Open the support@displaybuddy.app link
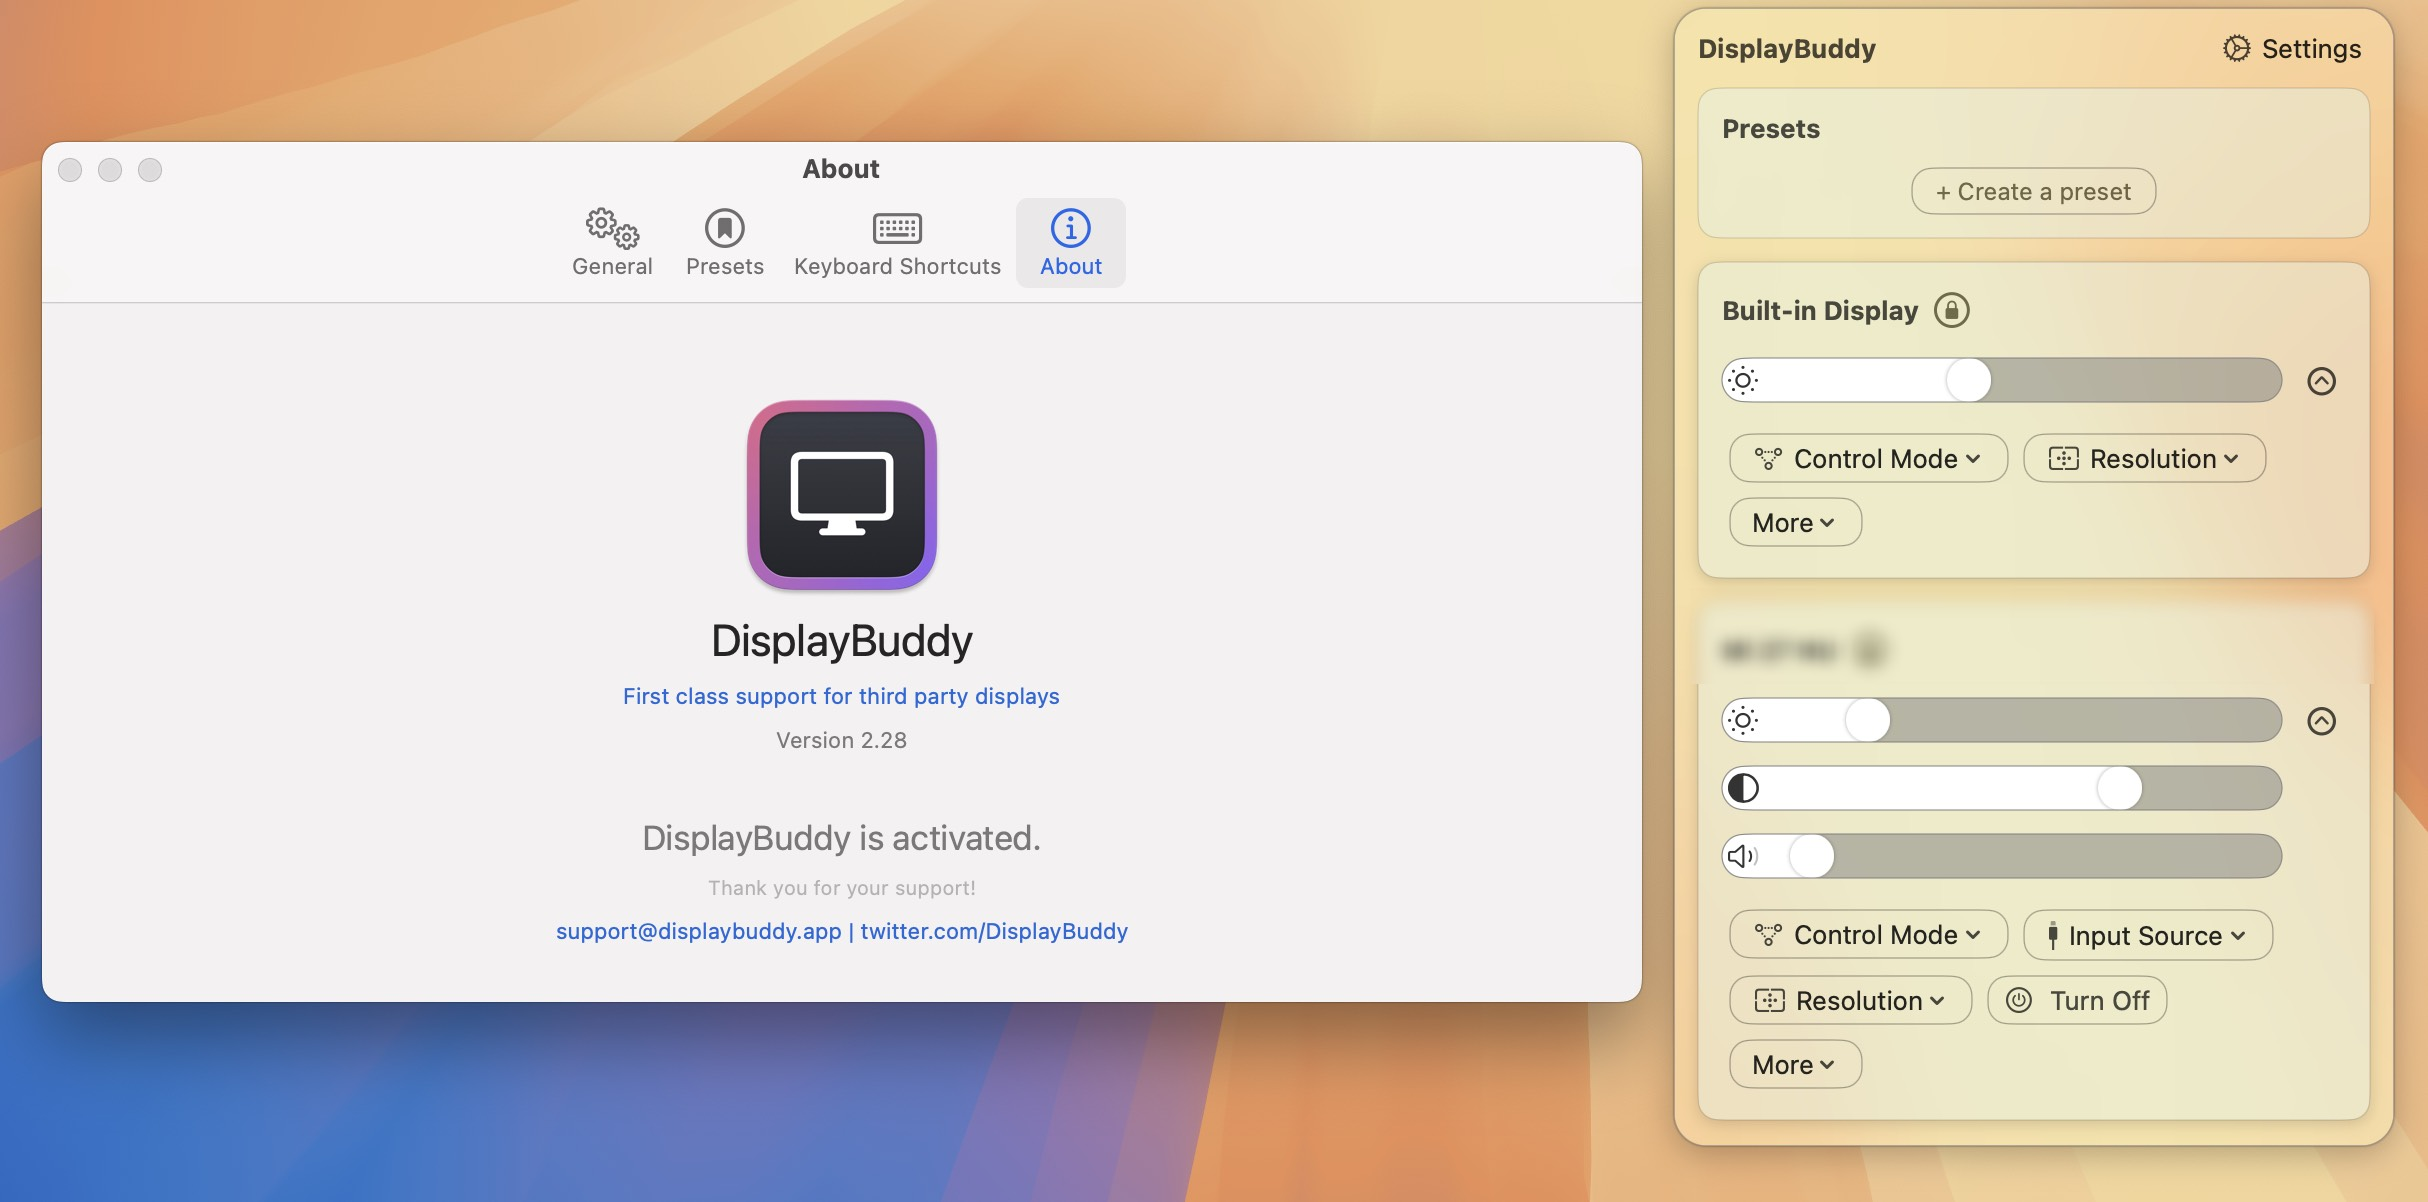 pos(697,931)
